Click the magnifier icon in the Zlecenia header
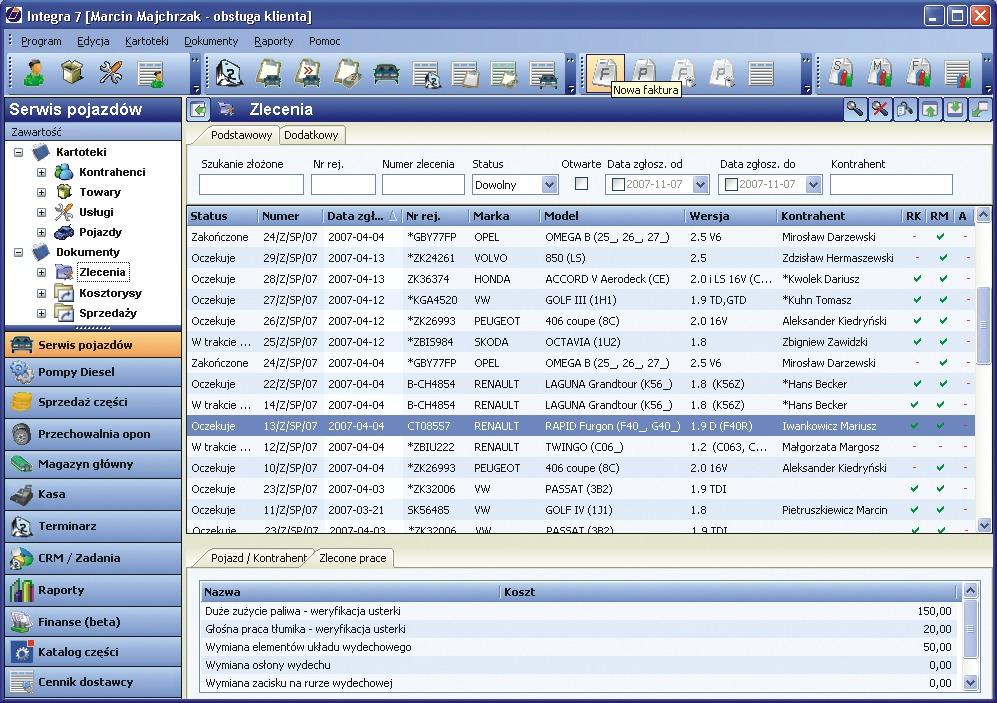Image resolution: width=997 pixels, height=703 pixels. click(855, 109)
